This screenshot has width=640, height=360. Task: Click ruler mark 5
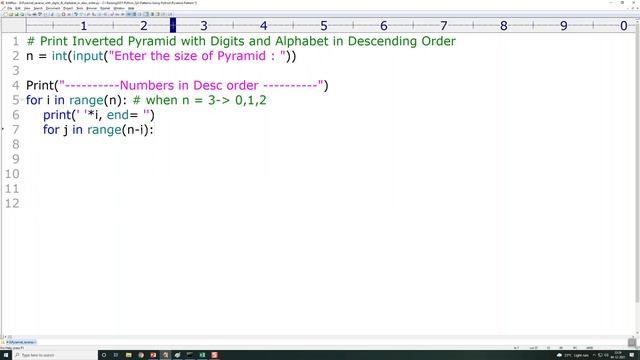pos(324,26)
